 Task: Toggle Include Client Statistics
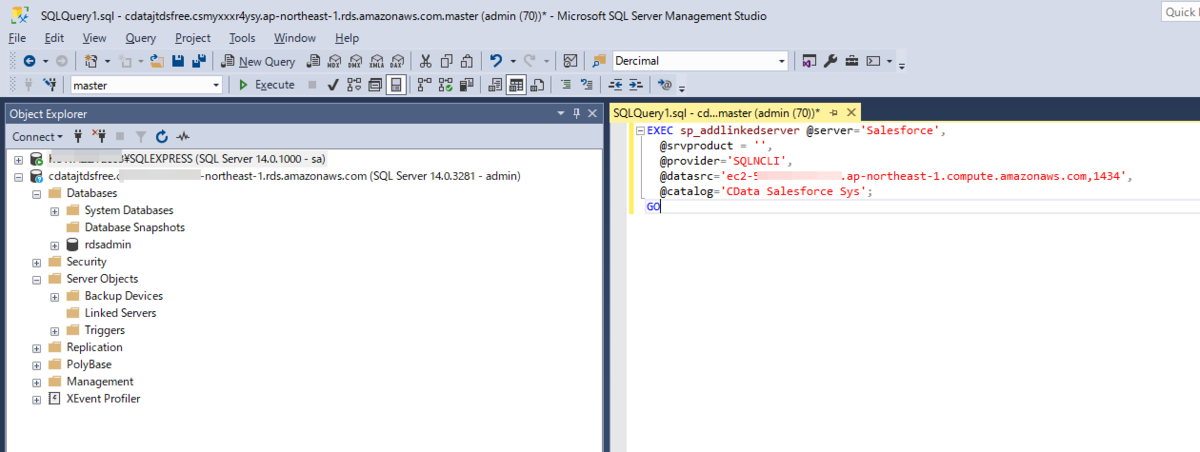tap(466, 85)
